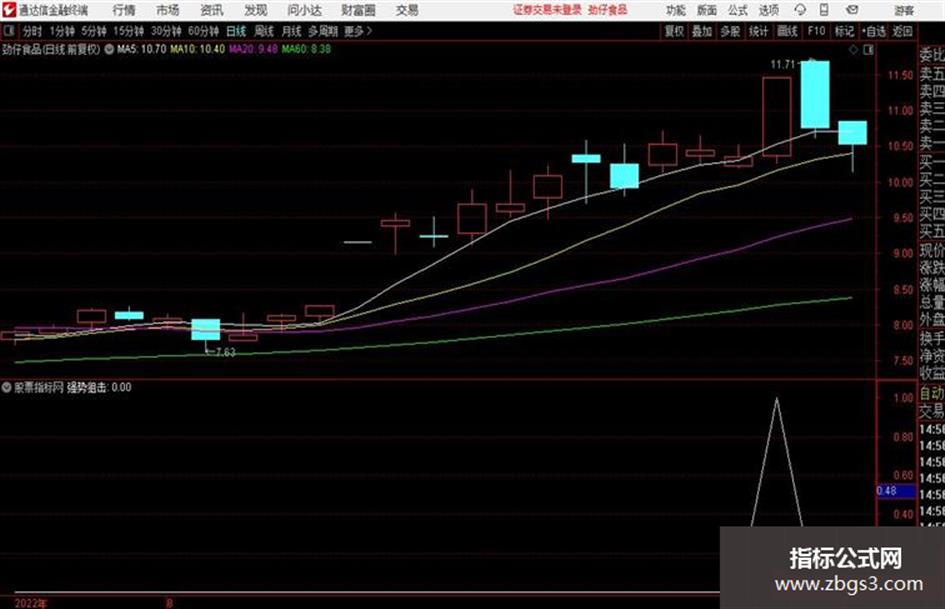Image resolution: width=945 pixels, height=609 pixels.
Task: Toggle the left panel icon beside 分时
Action: (x=8, y=30)
